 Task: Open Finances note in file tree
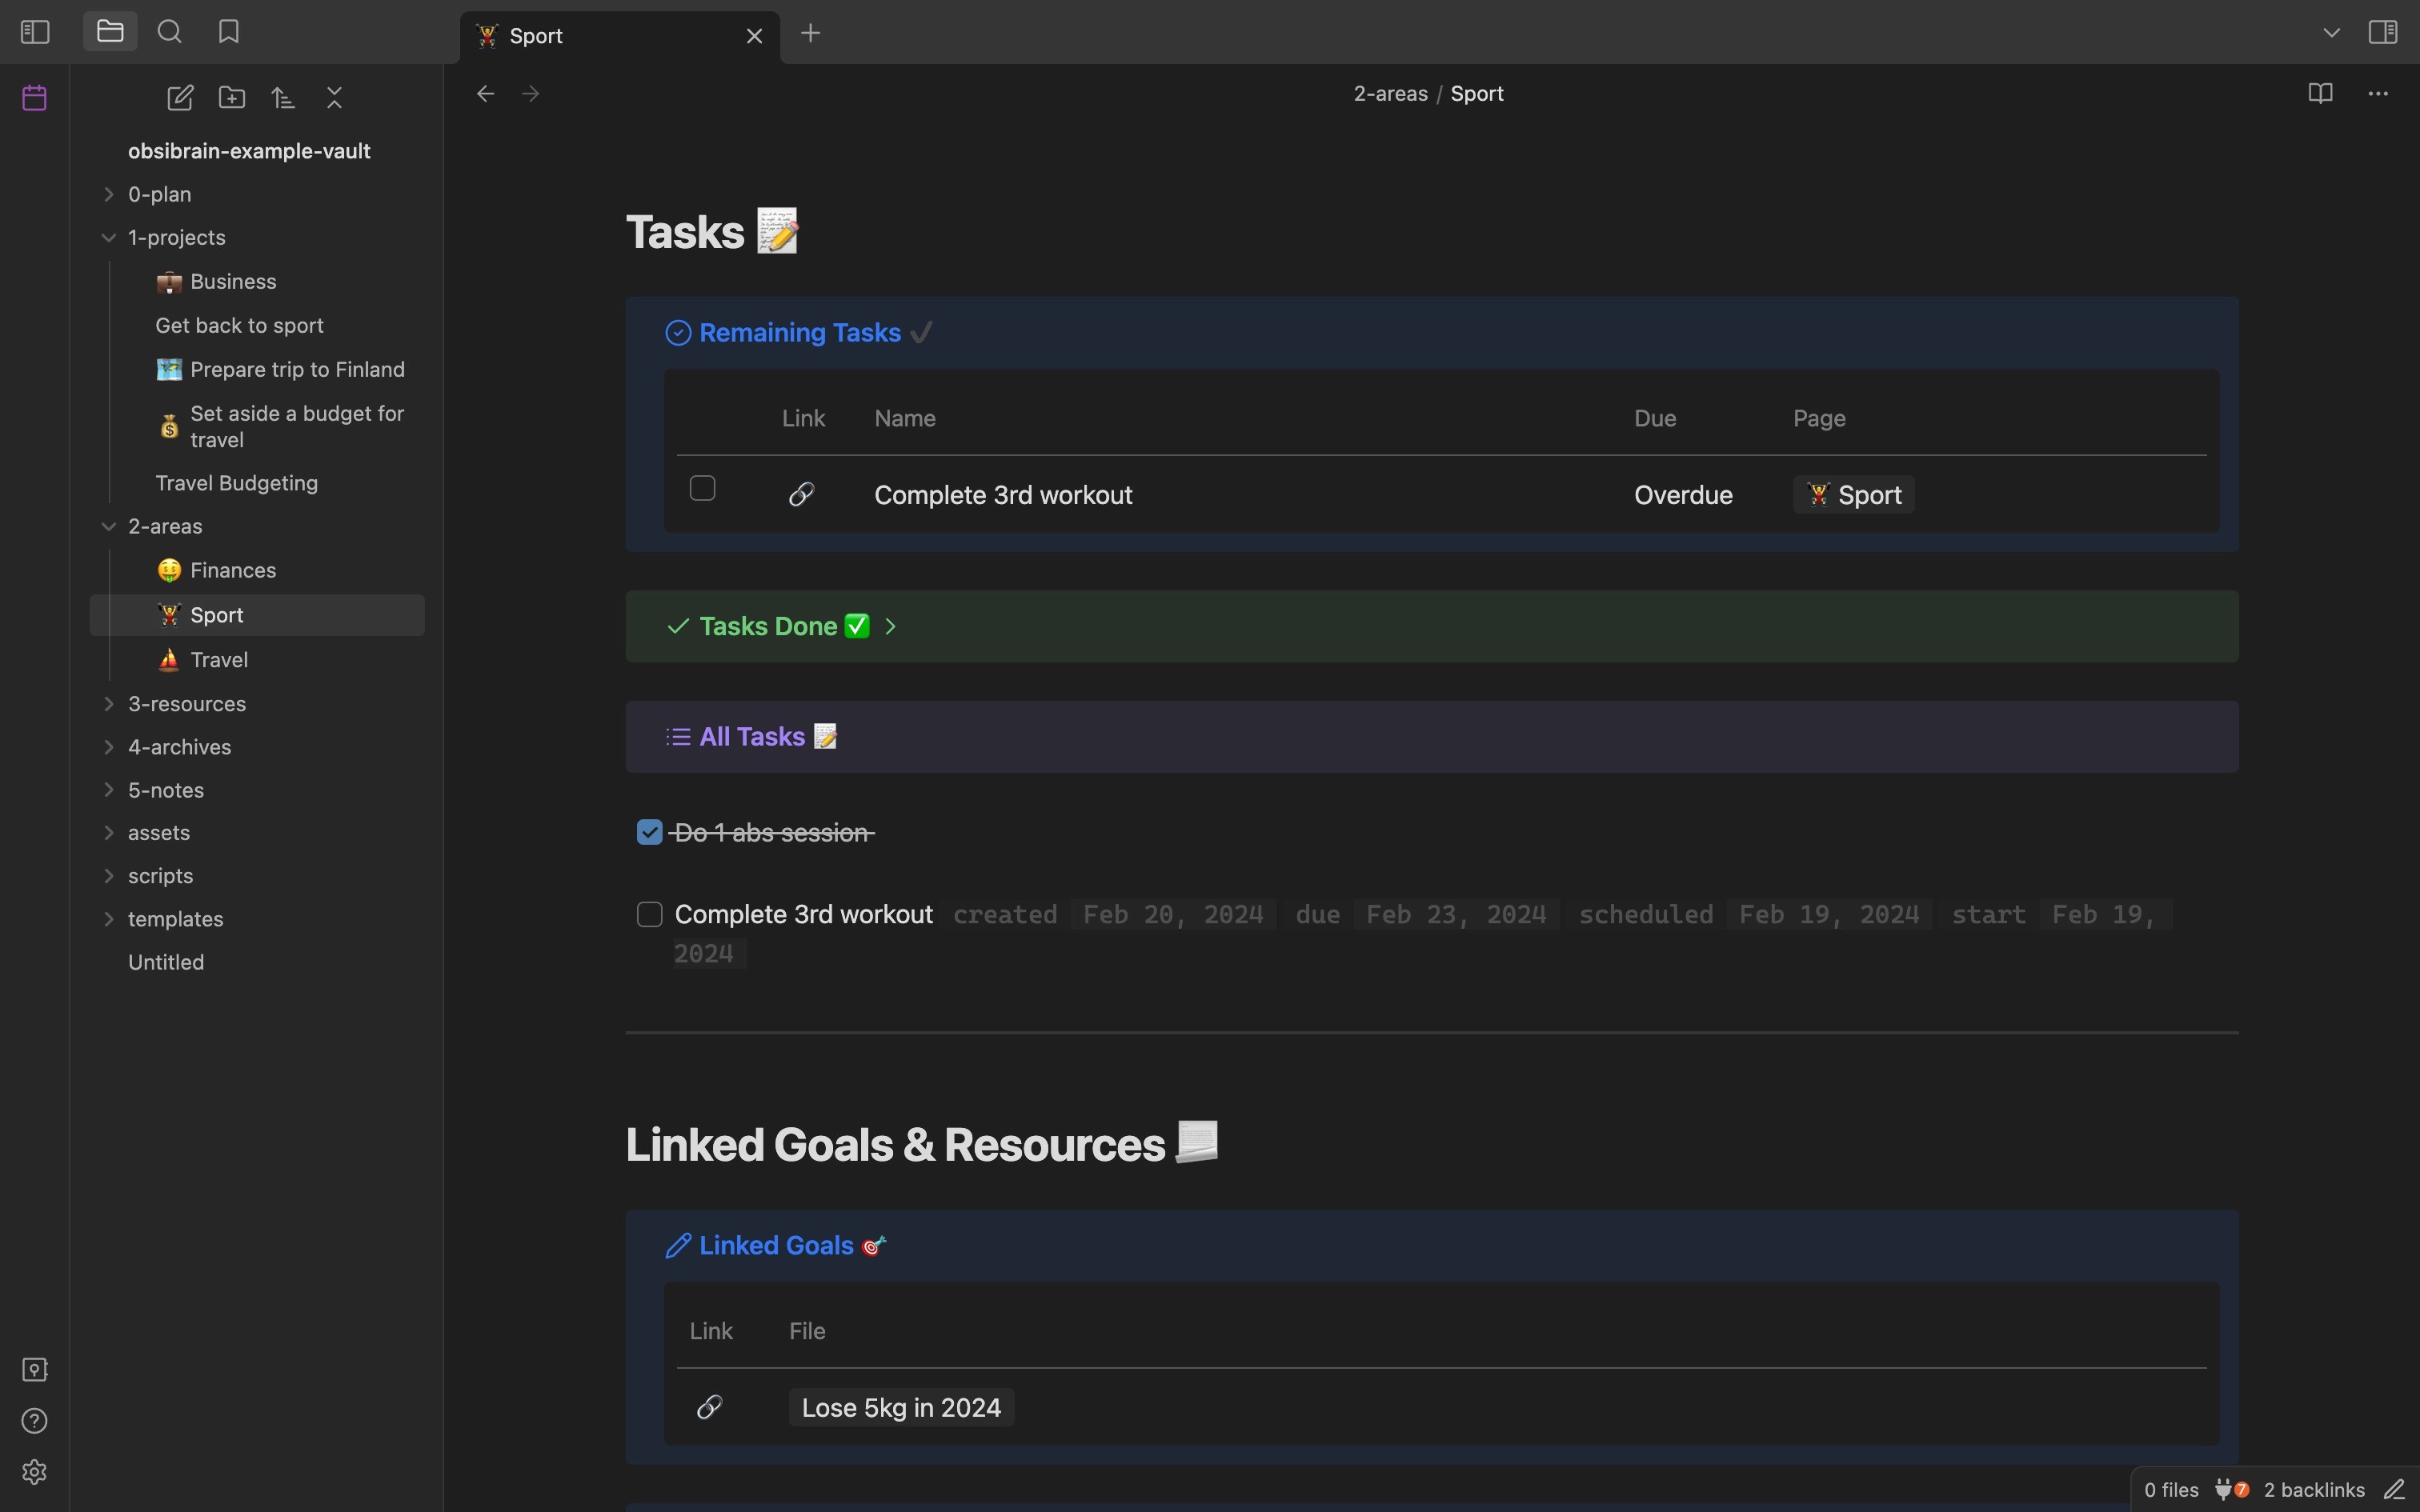coord(233,570)
